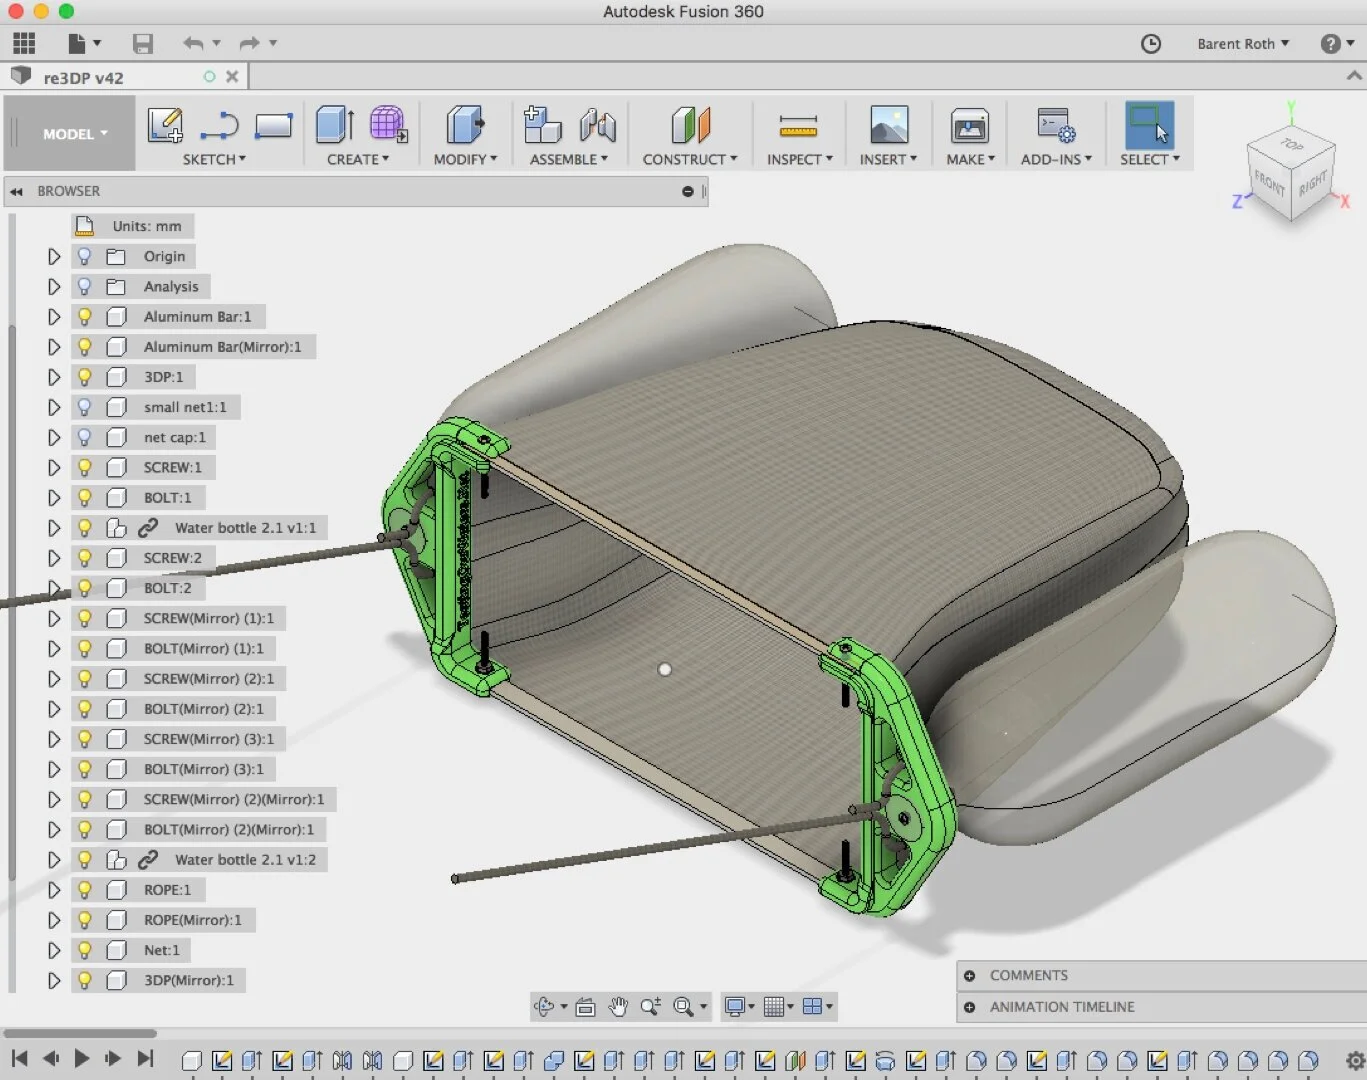
Task: Click the Create Form sculpt icon
Action: (388, 126)
